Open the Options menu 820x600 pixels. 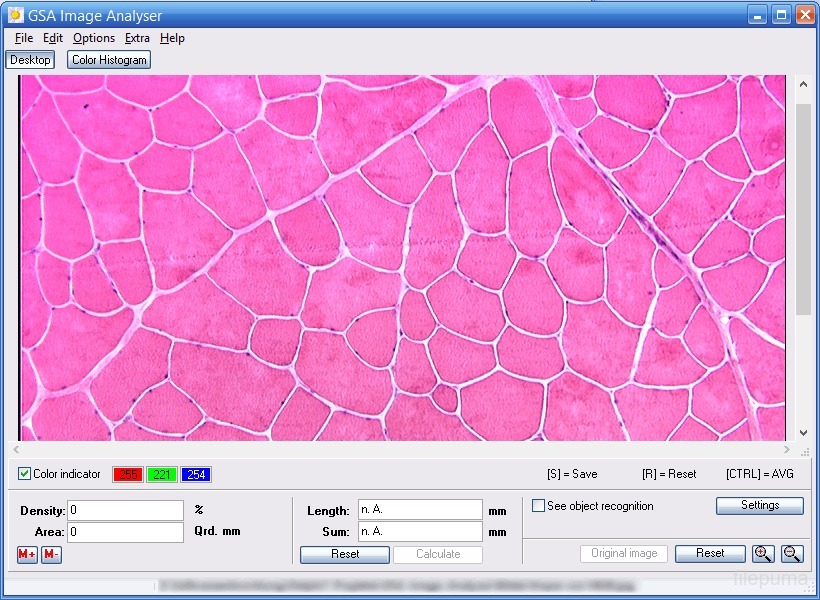coord(94,38)
